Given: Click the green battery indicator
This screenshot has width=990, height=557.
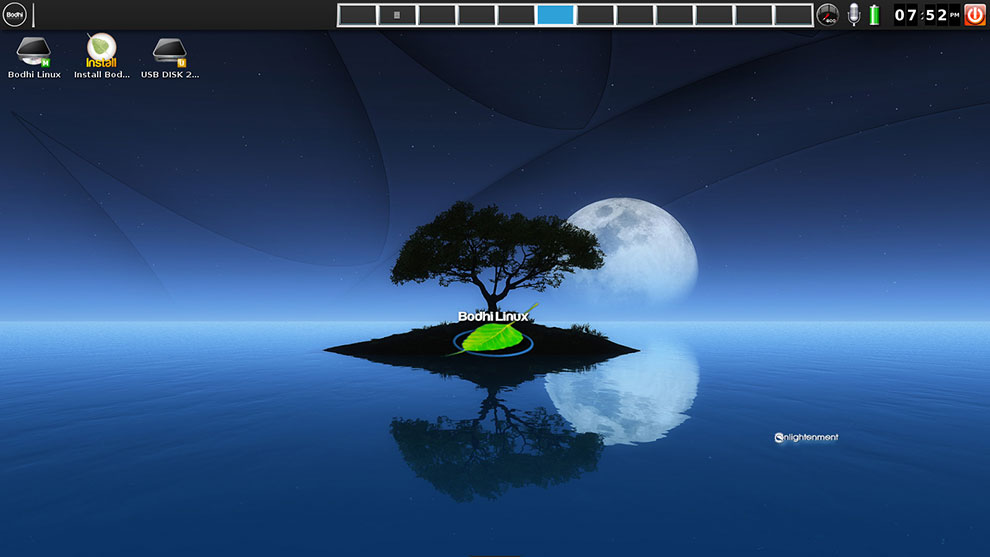Looking at the screenshot, I should 874,15.
